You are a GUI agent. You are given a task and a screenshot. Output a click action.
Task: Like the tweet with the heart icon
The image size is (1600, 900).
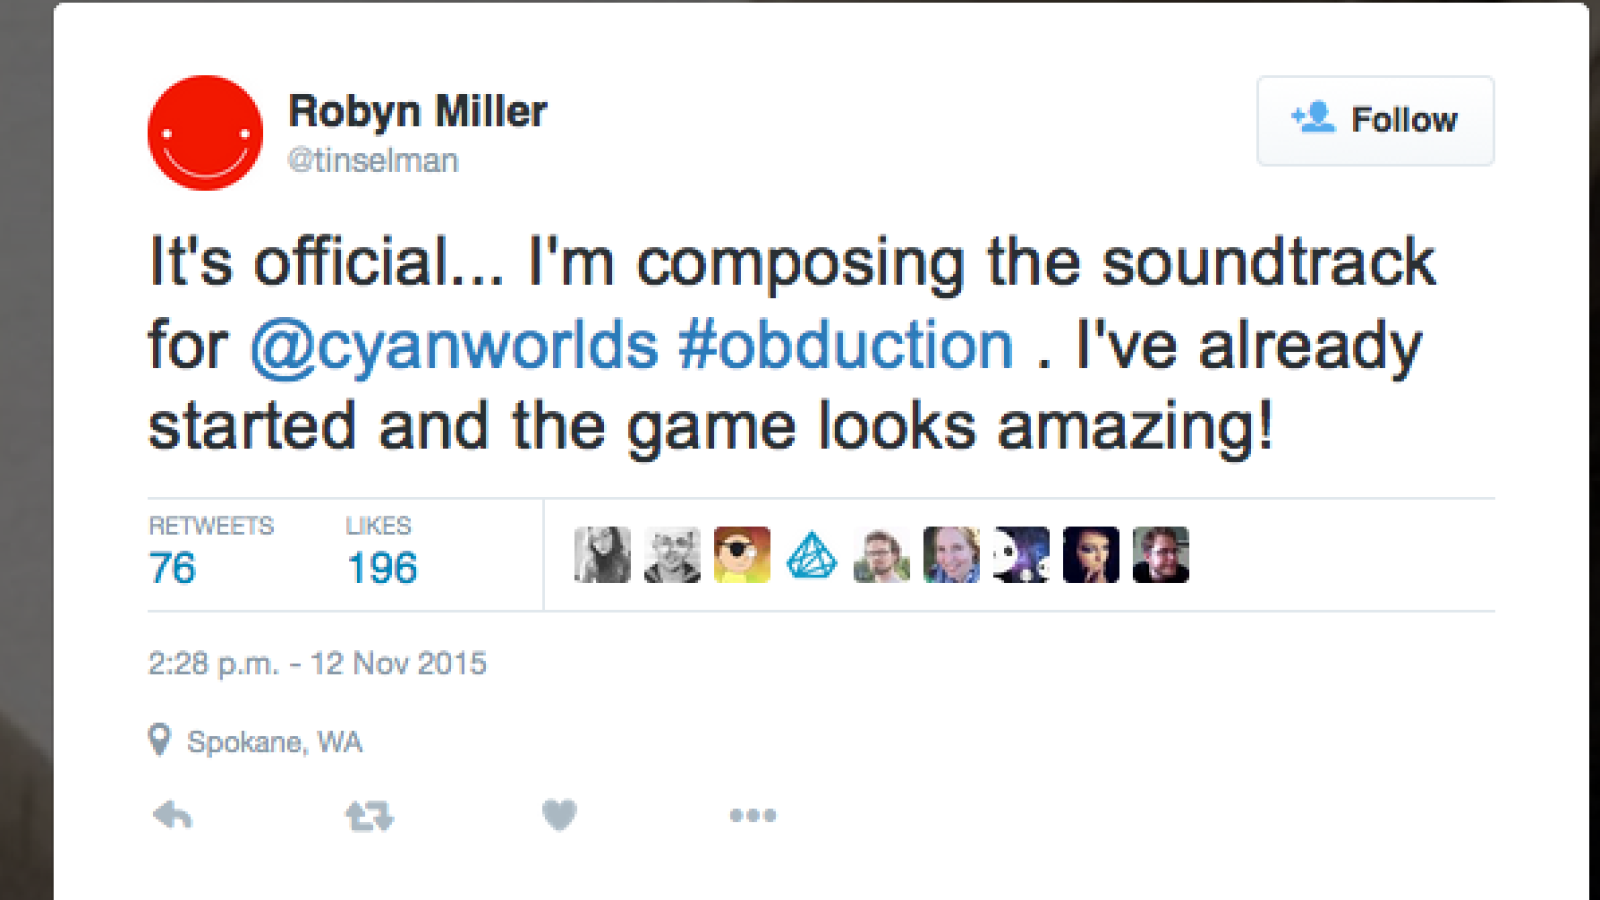tap(559, 816)
